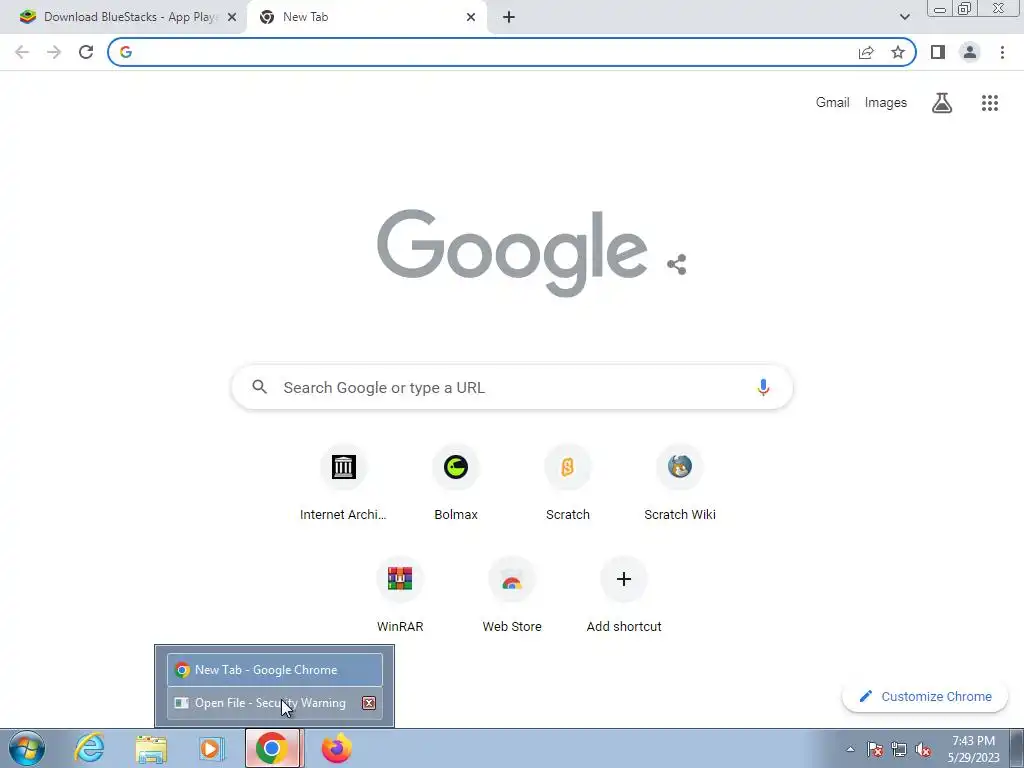Open the Internet Archive shortcut
Image resolution: width=1024 pixels, height=768 pixels.
point(344,484)
